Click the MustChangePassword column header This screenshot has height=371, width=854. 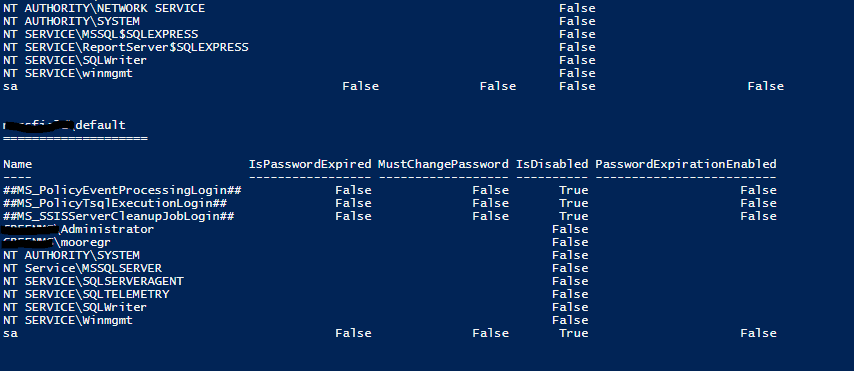(x=443, y=164)
